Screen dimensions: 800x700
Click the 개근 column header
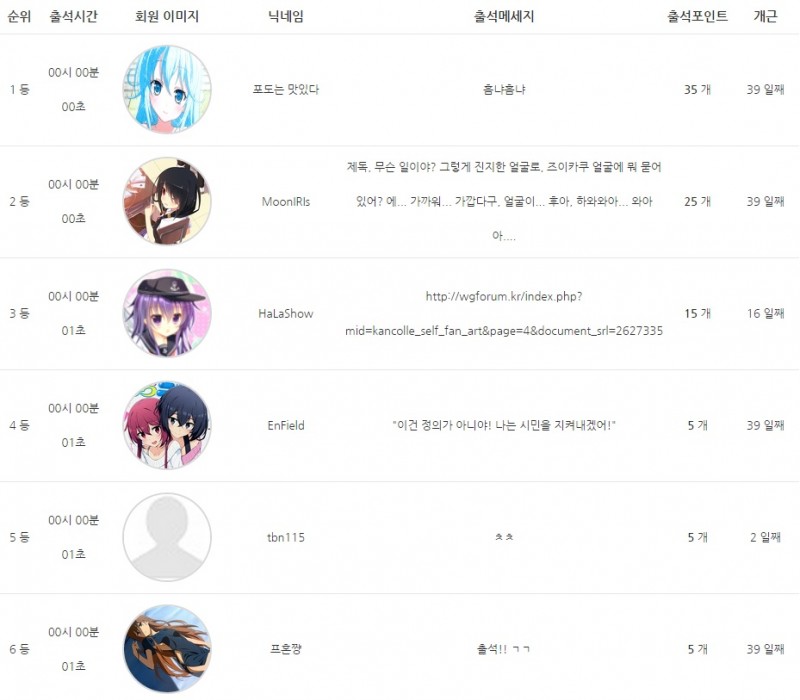[x=765, y=16]
